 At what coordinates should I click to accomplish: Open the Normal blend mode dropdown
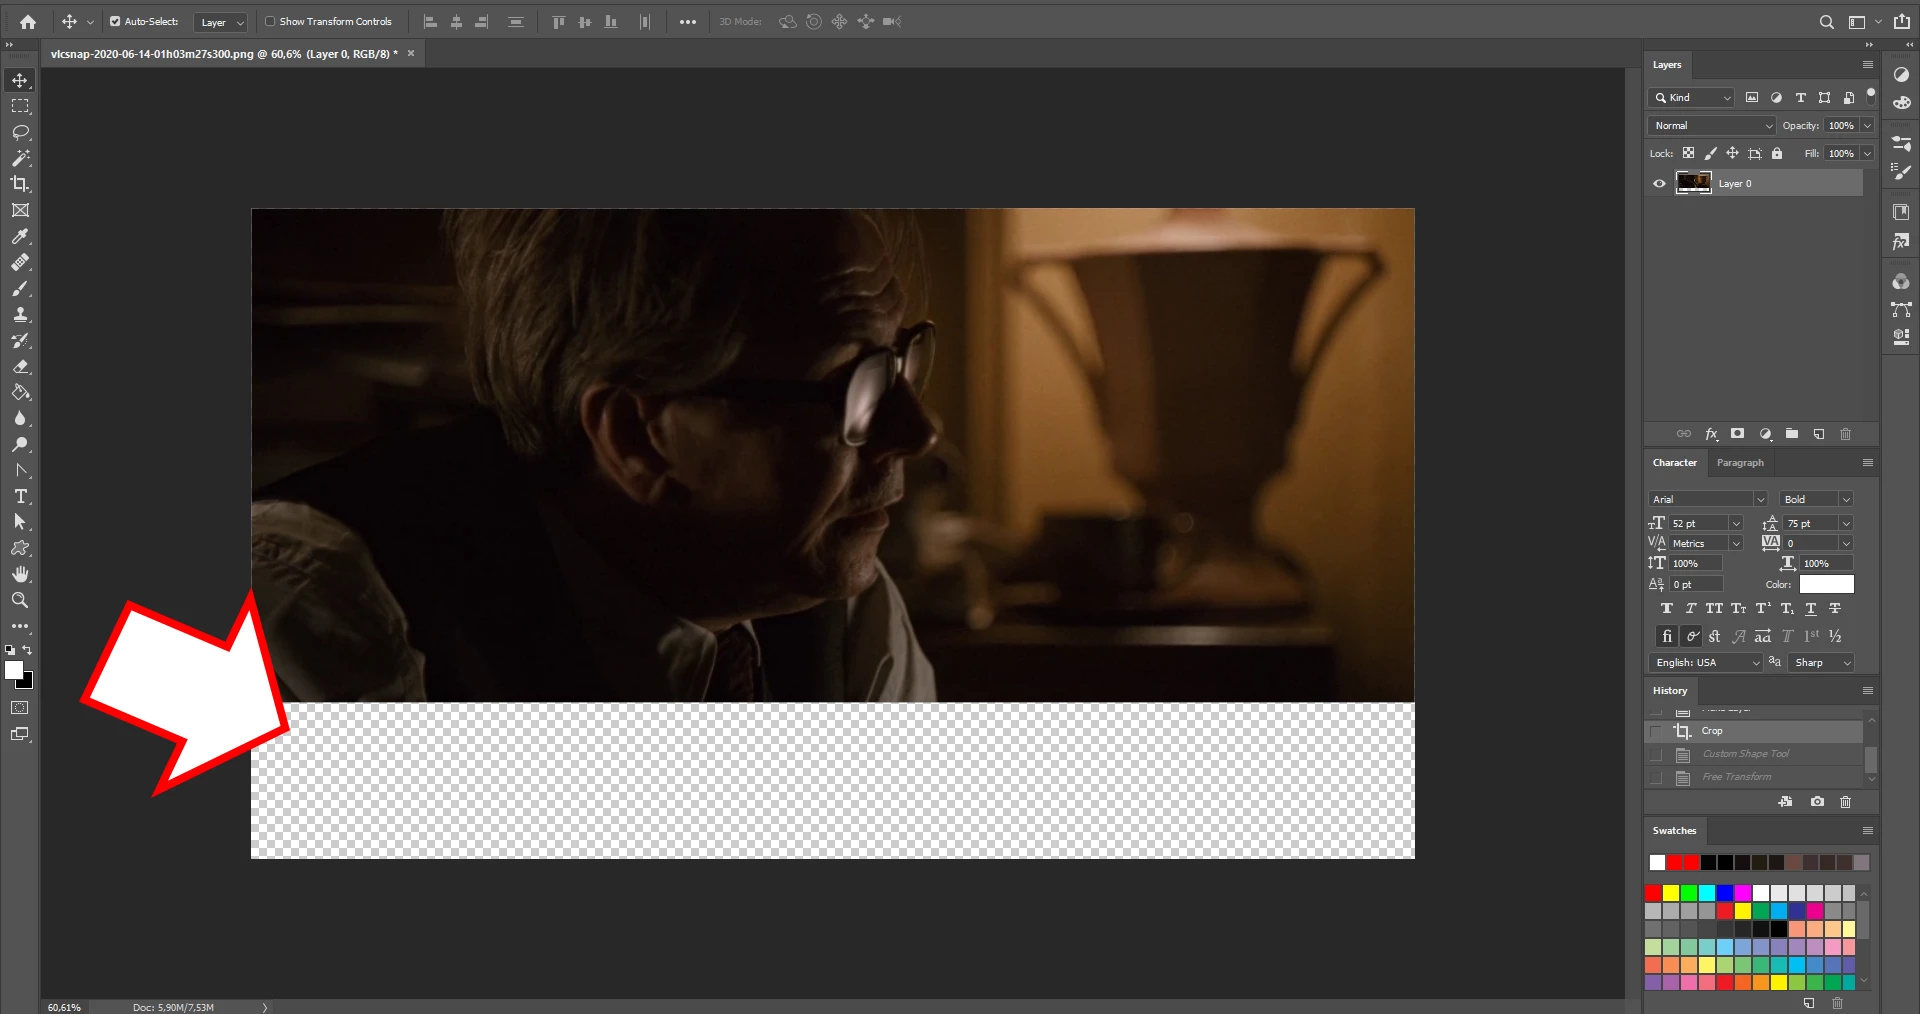pyautogui.click(x=1712, y=125)
